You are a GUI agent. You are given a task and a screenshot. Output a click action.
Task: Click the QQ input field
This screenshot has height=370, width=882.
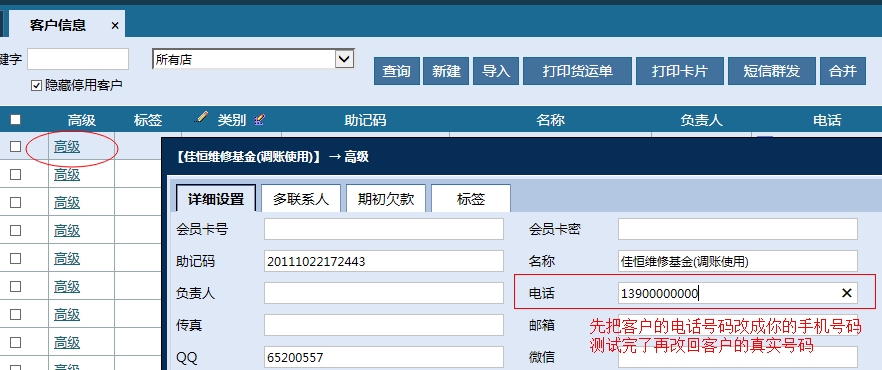[384, 357]
